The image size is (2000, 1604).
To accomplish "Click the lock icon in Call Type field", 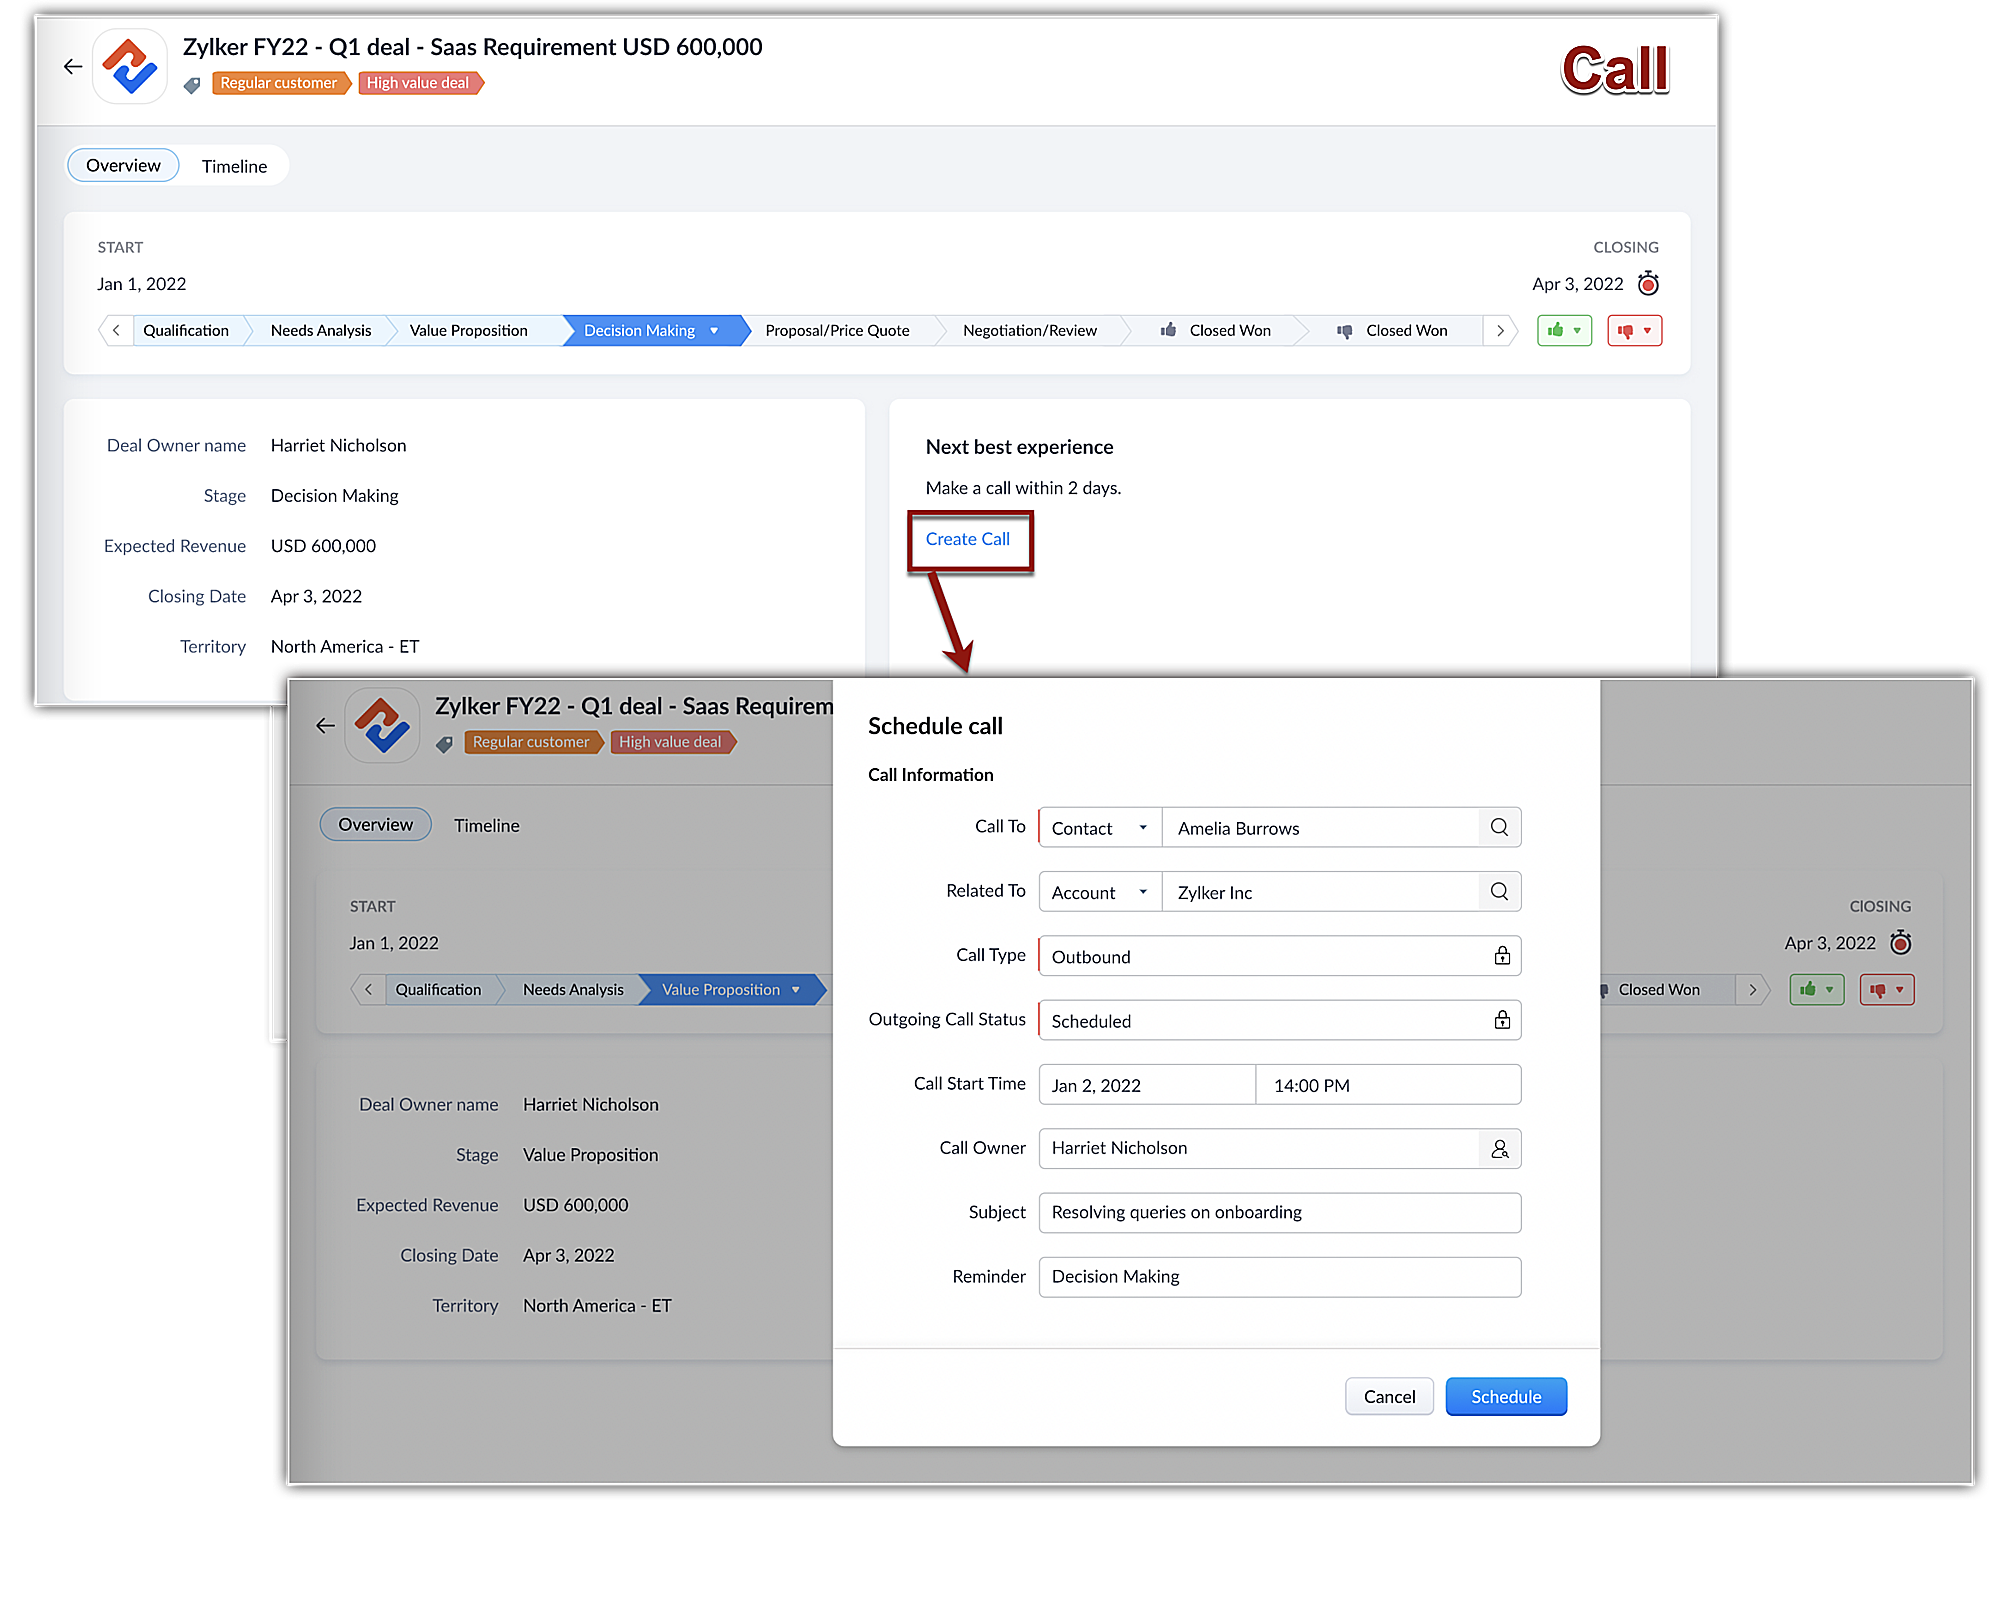I will 1502,956.
